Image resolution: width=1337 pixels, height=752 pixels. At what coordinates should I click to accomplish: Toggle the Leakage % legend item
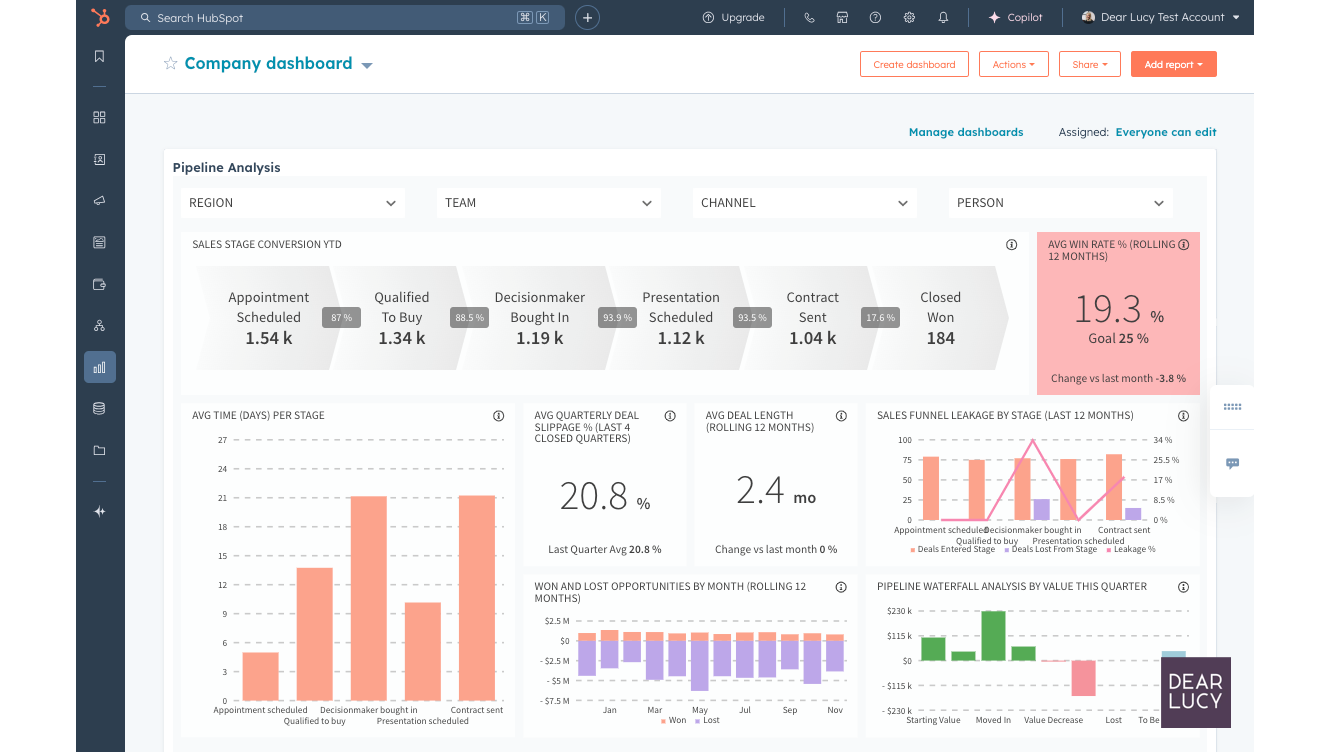[1129, 549]
